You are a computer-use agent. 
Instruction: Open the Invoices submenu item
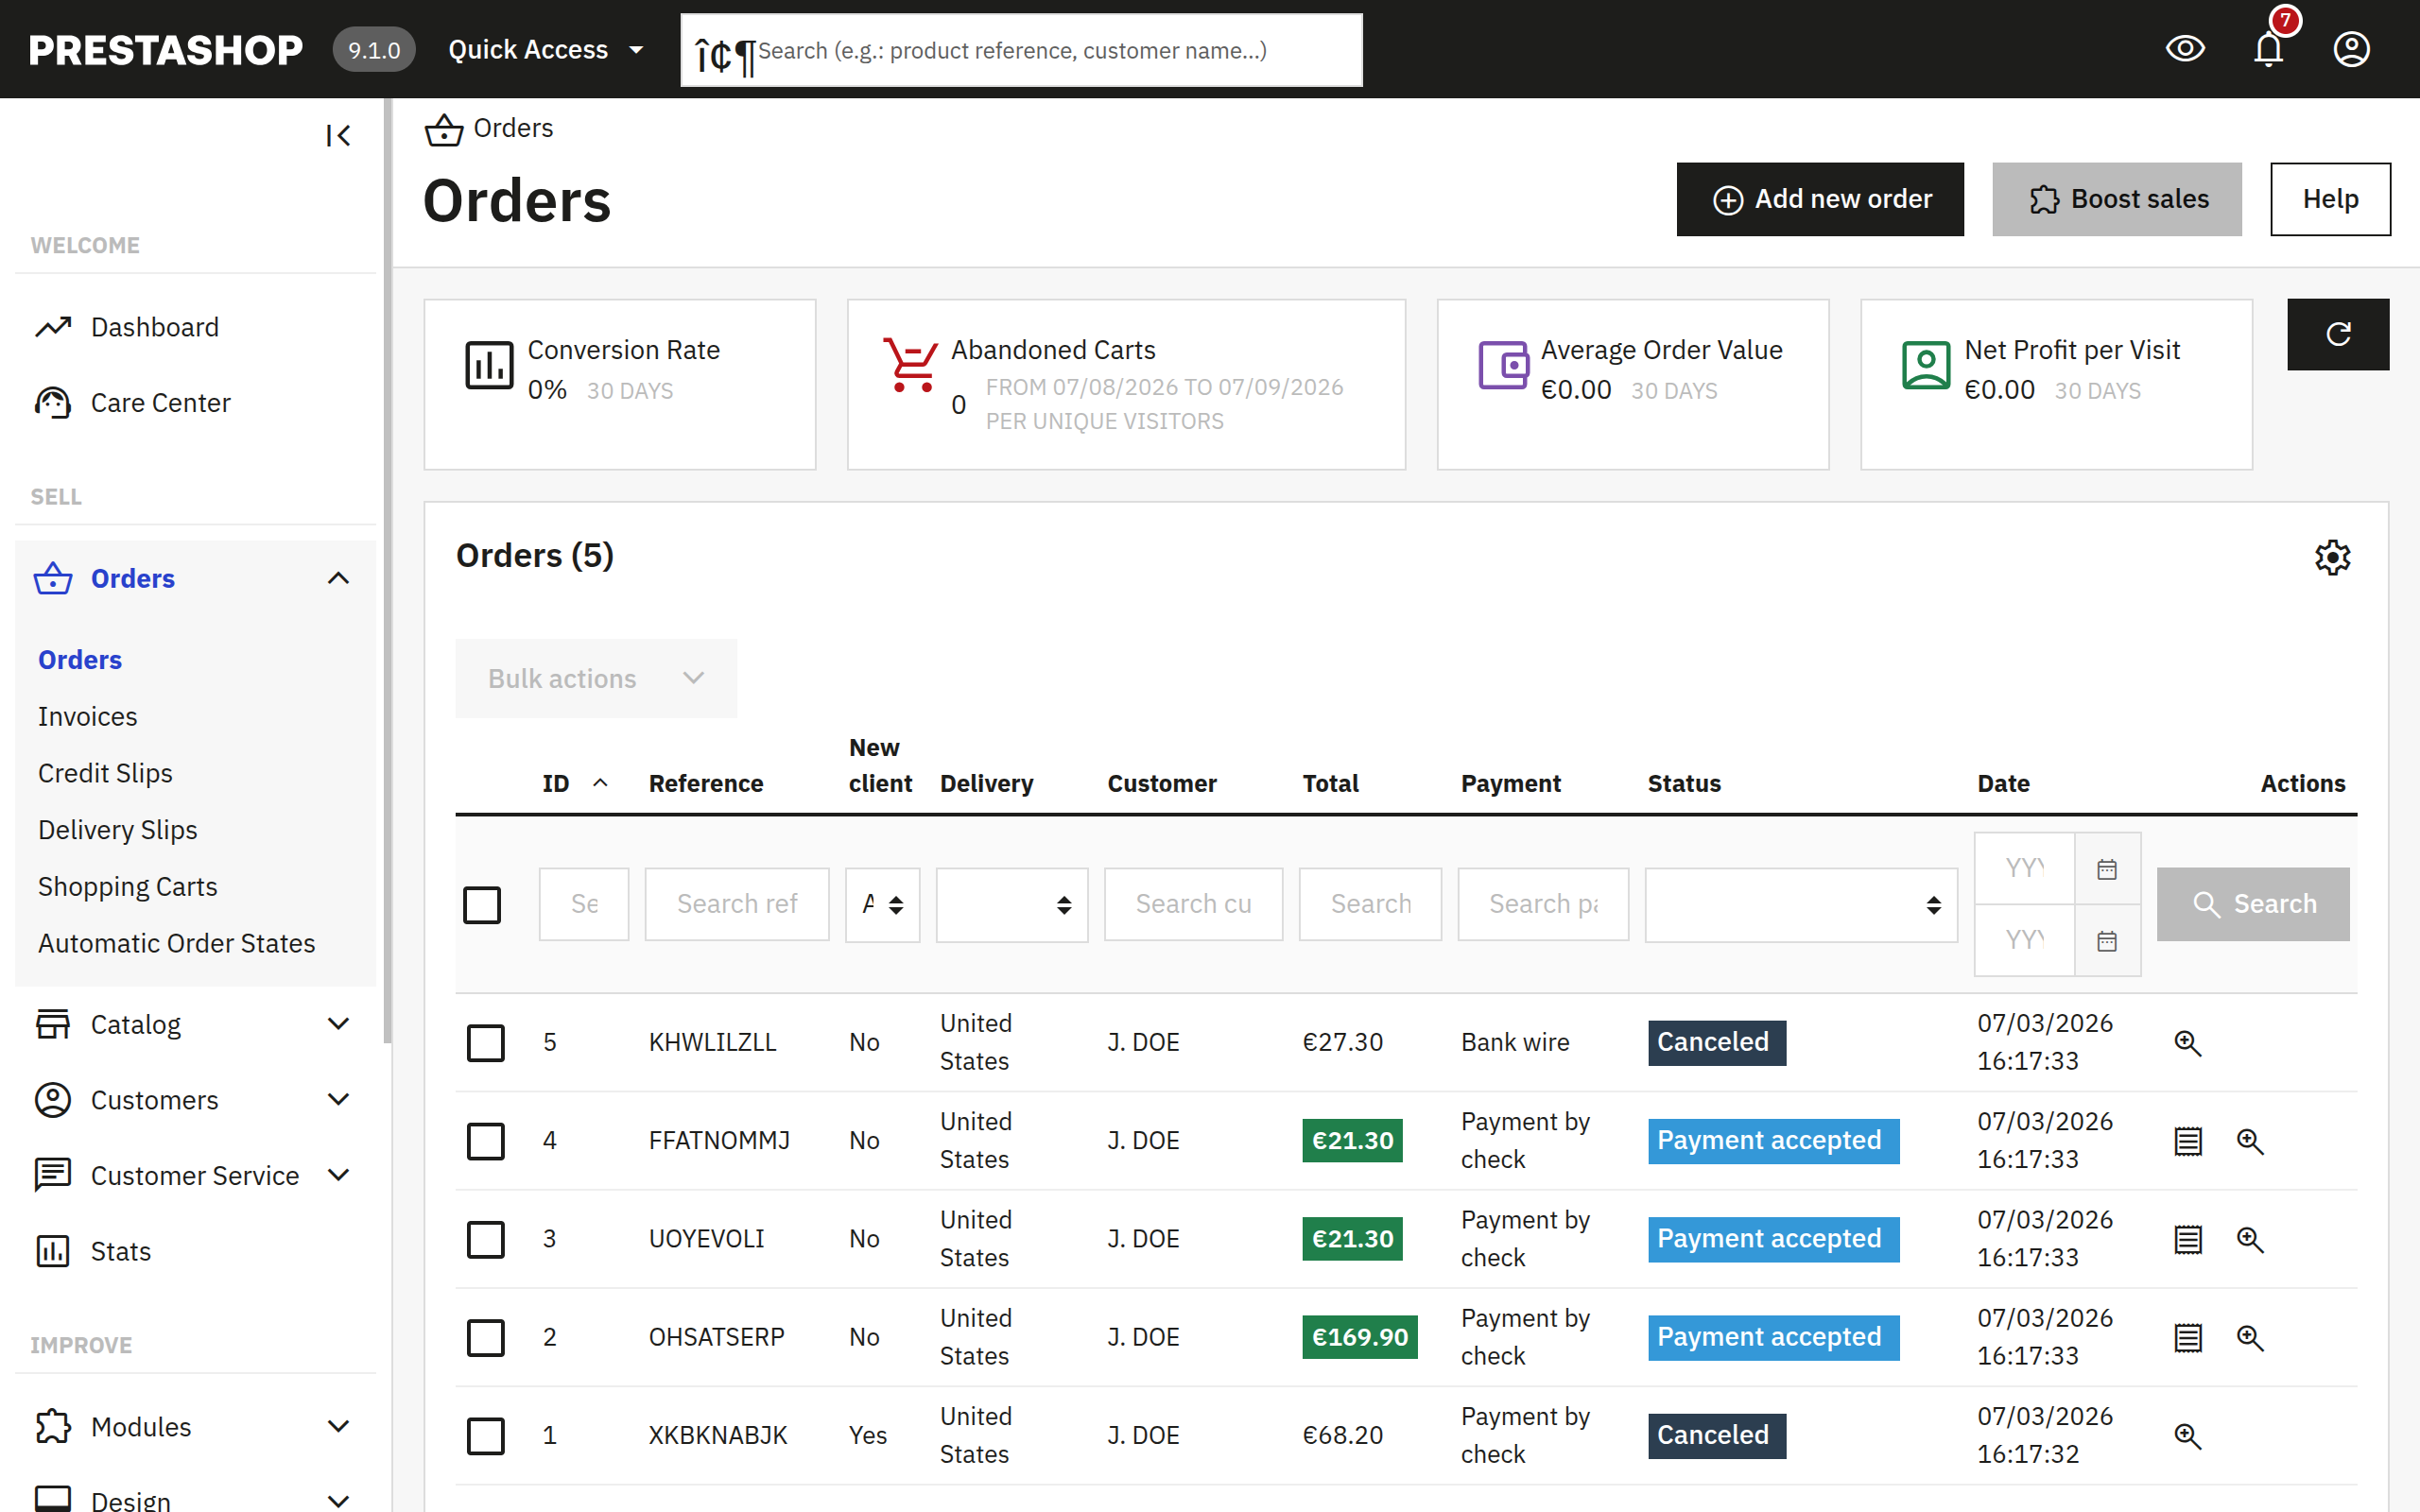coord(88,716)
